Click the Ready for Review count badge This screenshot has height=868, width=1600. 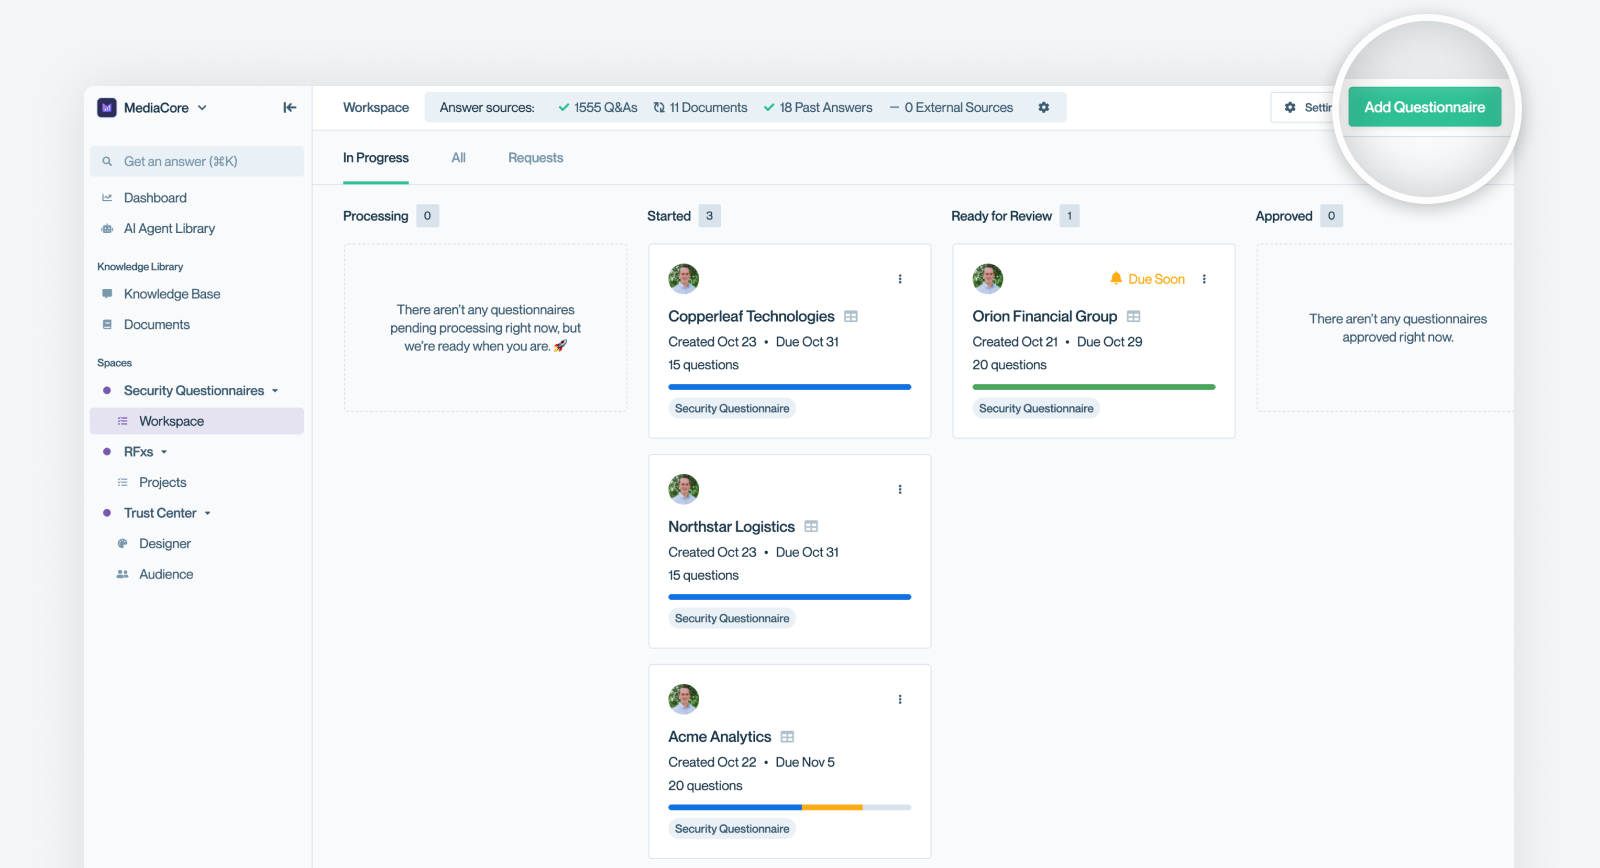(1069, 216)
